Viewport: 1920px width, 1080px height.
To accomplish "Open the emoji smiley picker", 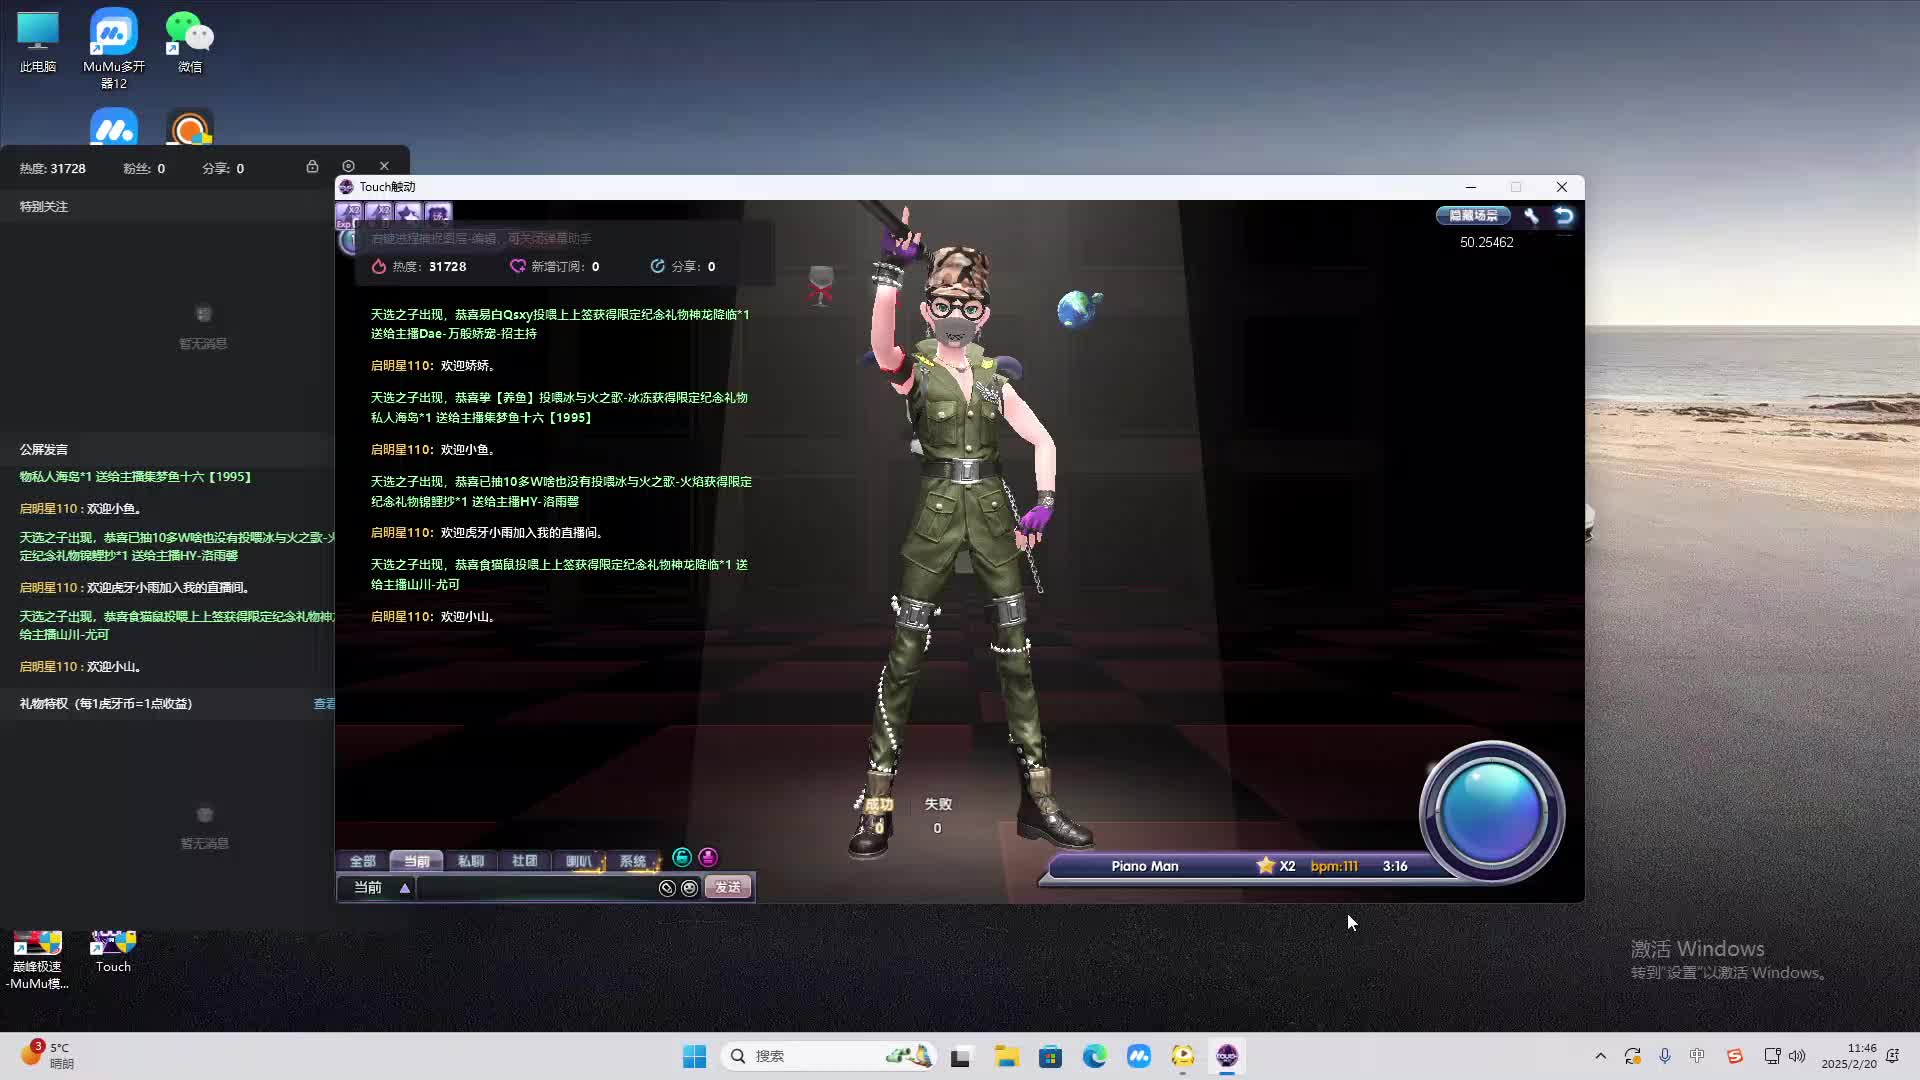I will coord(689,888).
